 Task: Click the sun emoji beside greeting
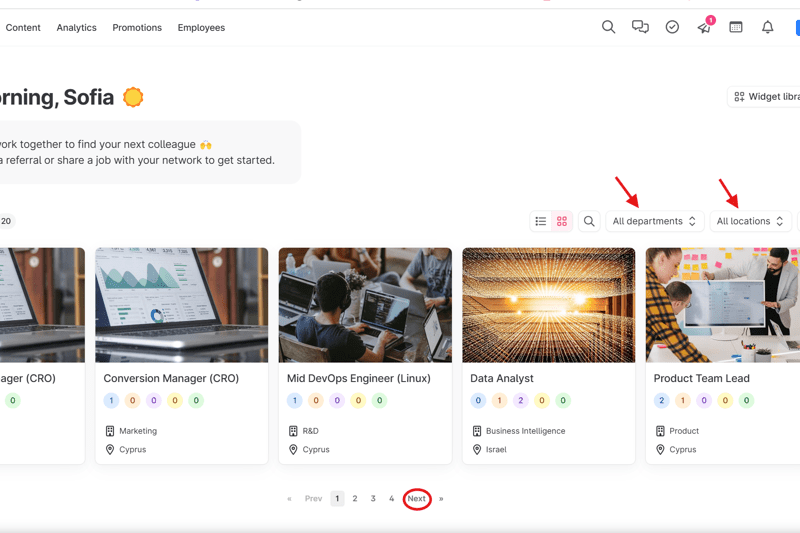tap(133, 97)
